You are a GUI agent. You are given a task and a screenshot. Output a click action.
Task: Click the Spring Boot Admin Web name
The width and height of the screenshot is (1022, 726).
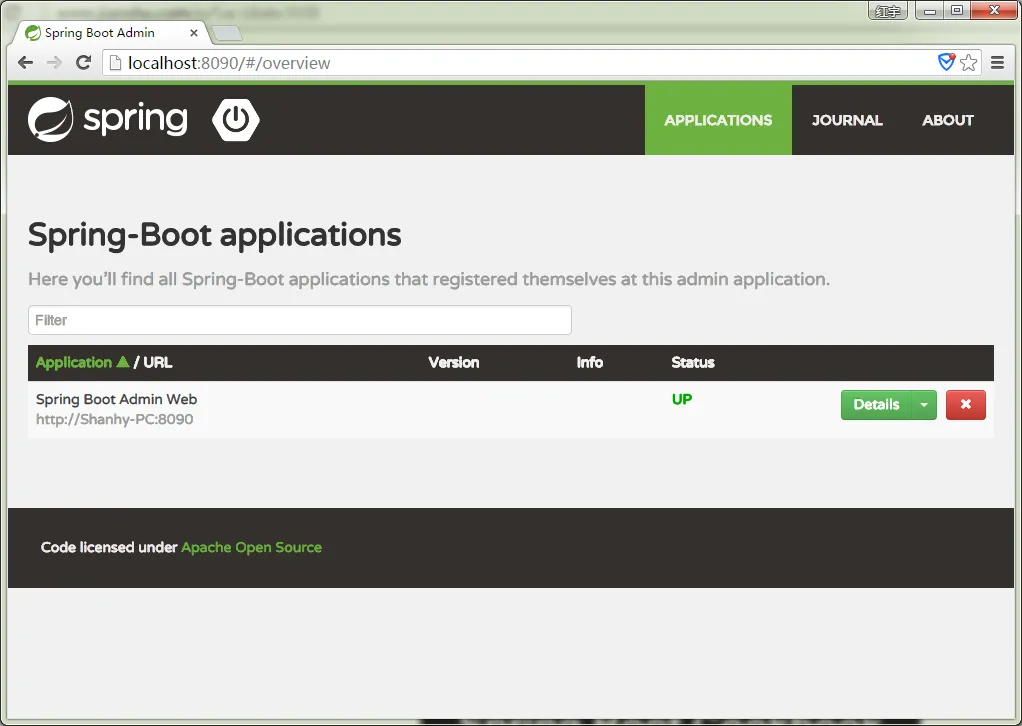116,399
